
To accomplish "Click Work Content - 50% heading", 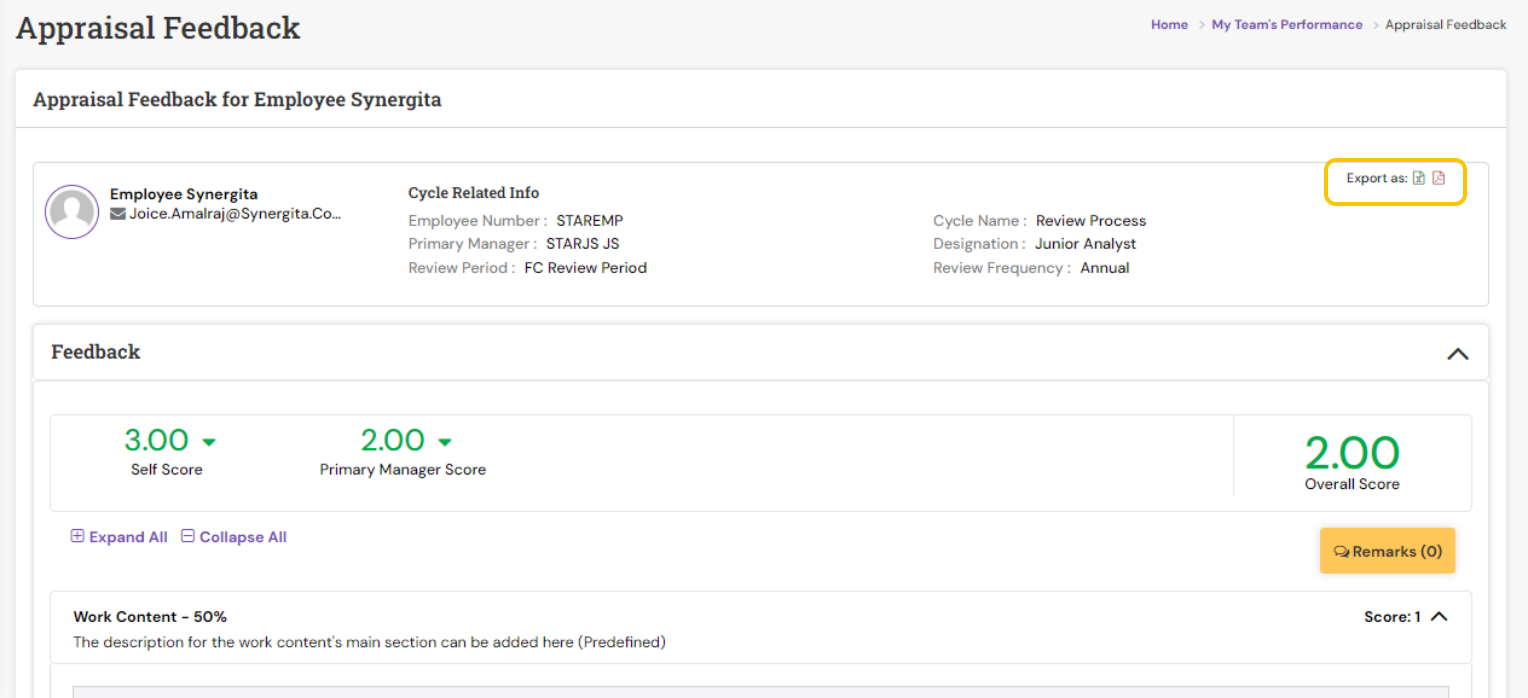I will [x=150, y=617].
